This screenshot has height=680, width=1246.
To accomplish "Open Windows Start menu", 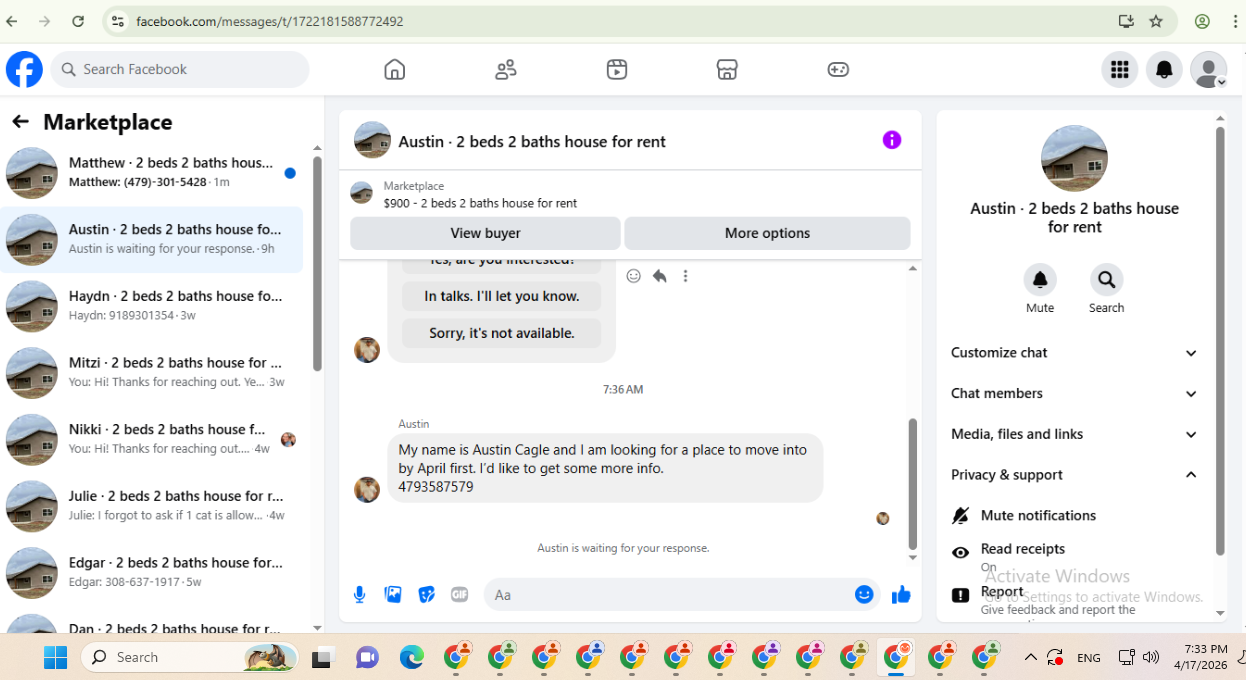I will [x=55, y=657].
